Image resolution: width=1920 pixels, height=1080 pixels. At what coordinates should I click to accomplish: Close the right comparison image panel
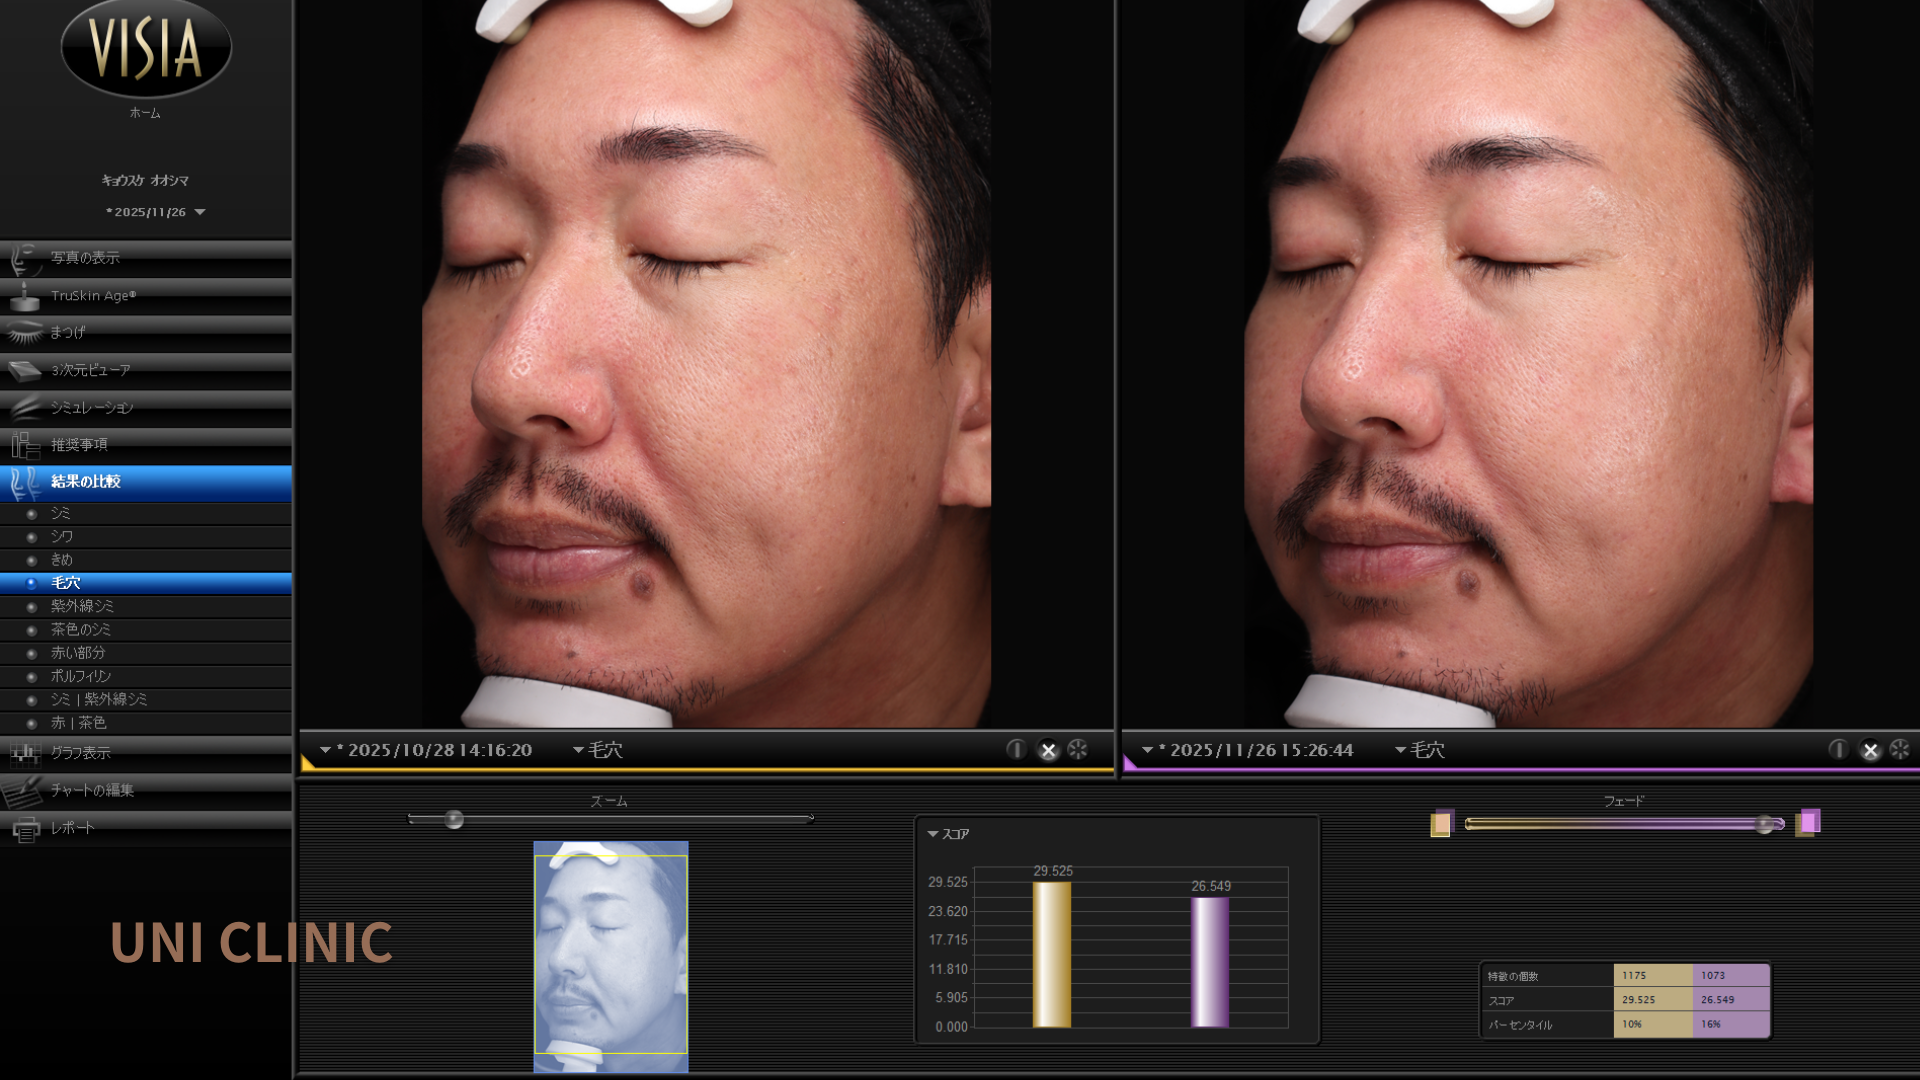(1870, 750)
